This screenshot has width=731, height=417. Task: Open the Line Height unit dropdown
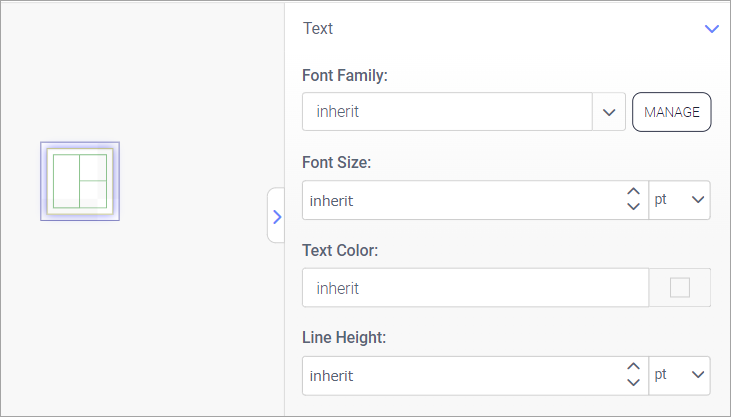tap(680, 376)
